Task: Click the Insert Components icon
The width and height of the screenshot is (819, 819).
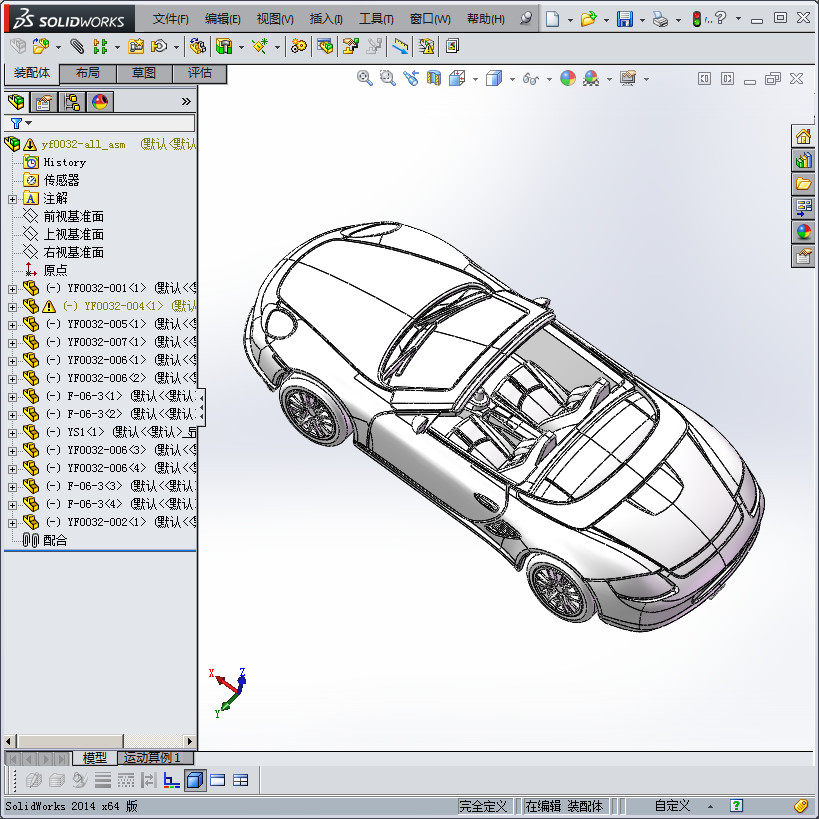Action: click(41, 46)
